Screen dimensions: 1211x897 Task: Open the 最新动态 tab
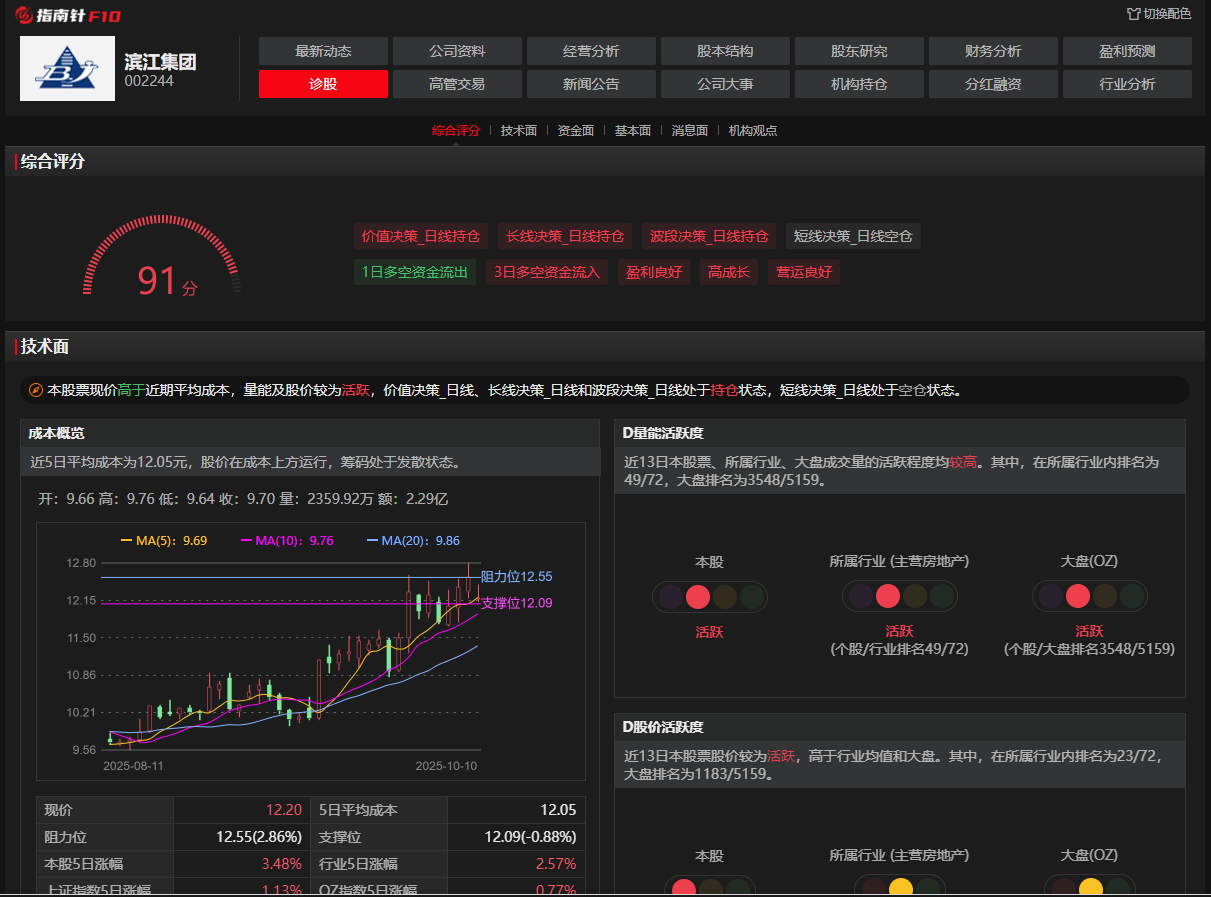[x=323, y=51]
